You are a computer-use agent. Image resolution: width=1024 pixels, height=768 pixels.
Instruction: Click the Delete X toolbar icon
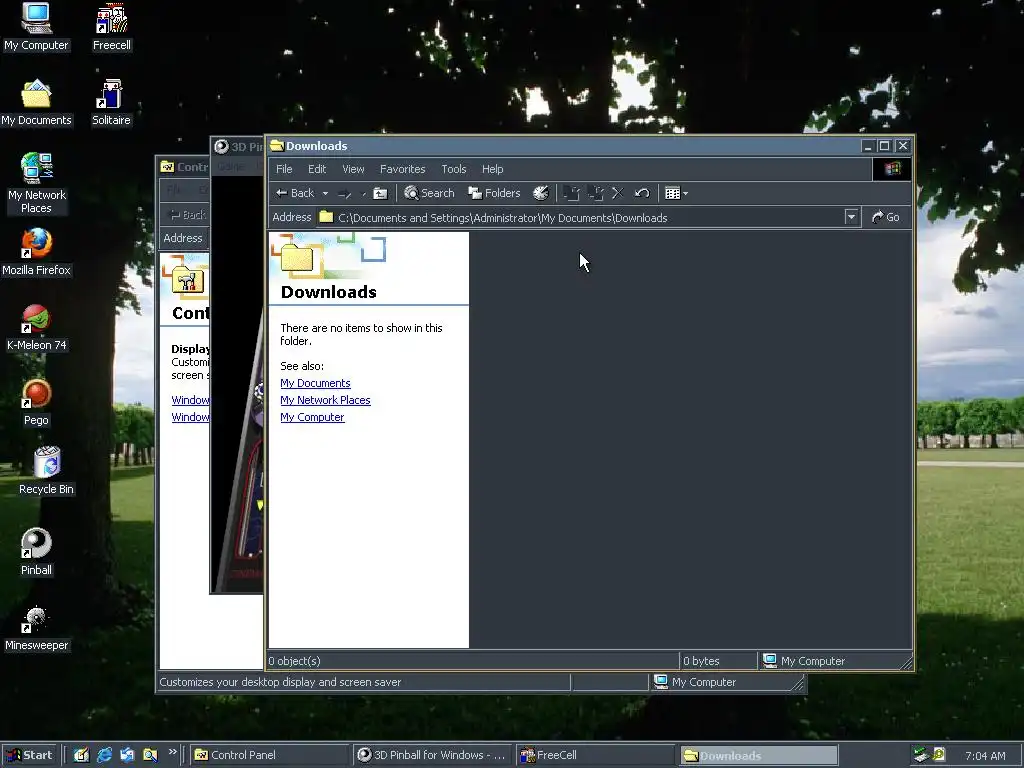(x=618, y=193)
